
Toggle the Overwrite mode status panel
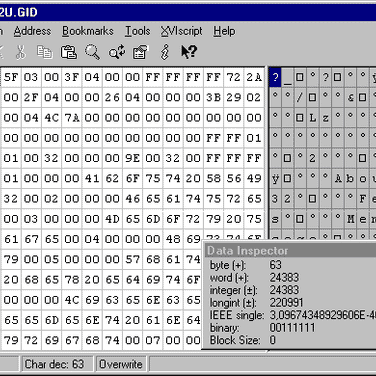click(121, 364)
